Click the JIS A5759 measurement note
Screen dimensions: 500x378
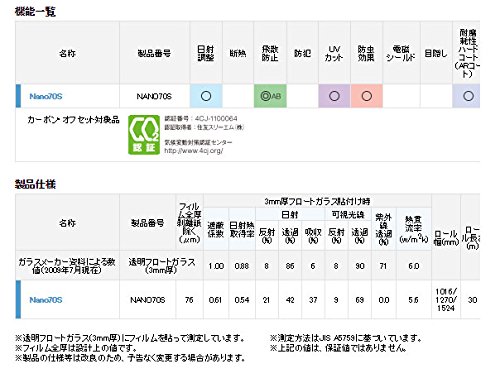[346, 338]
